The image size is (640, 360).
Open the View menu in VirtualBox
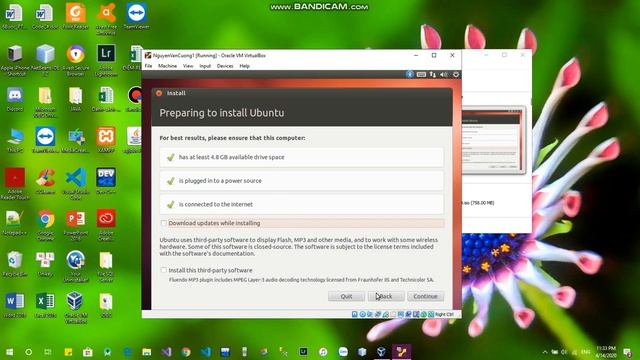pyautogui.click(x=188, y=66)
